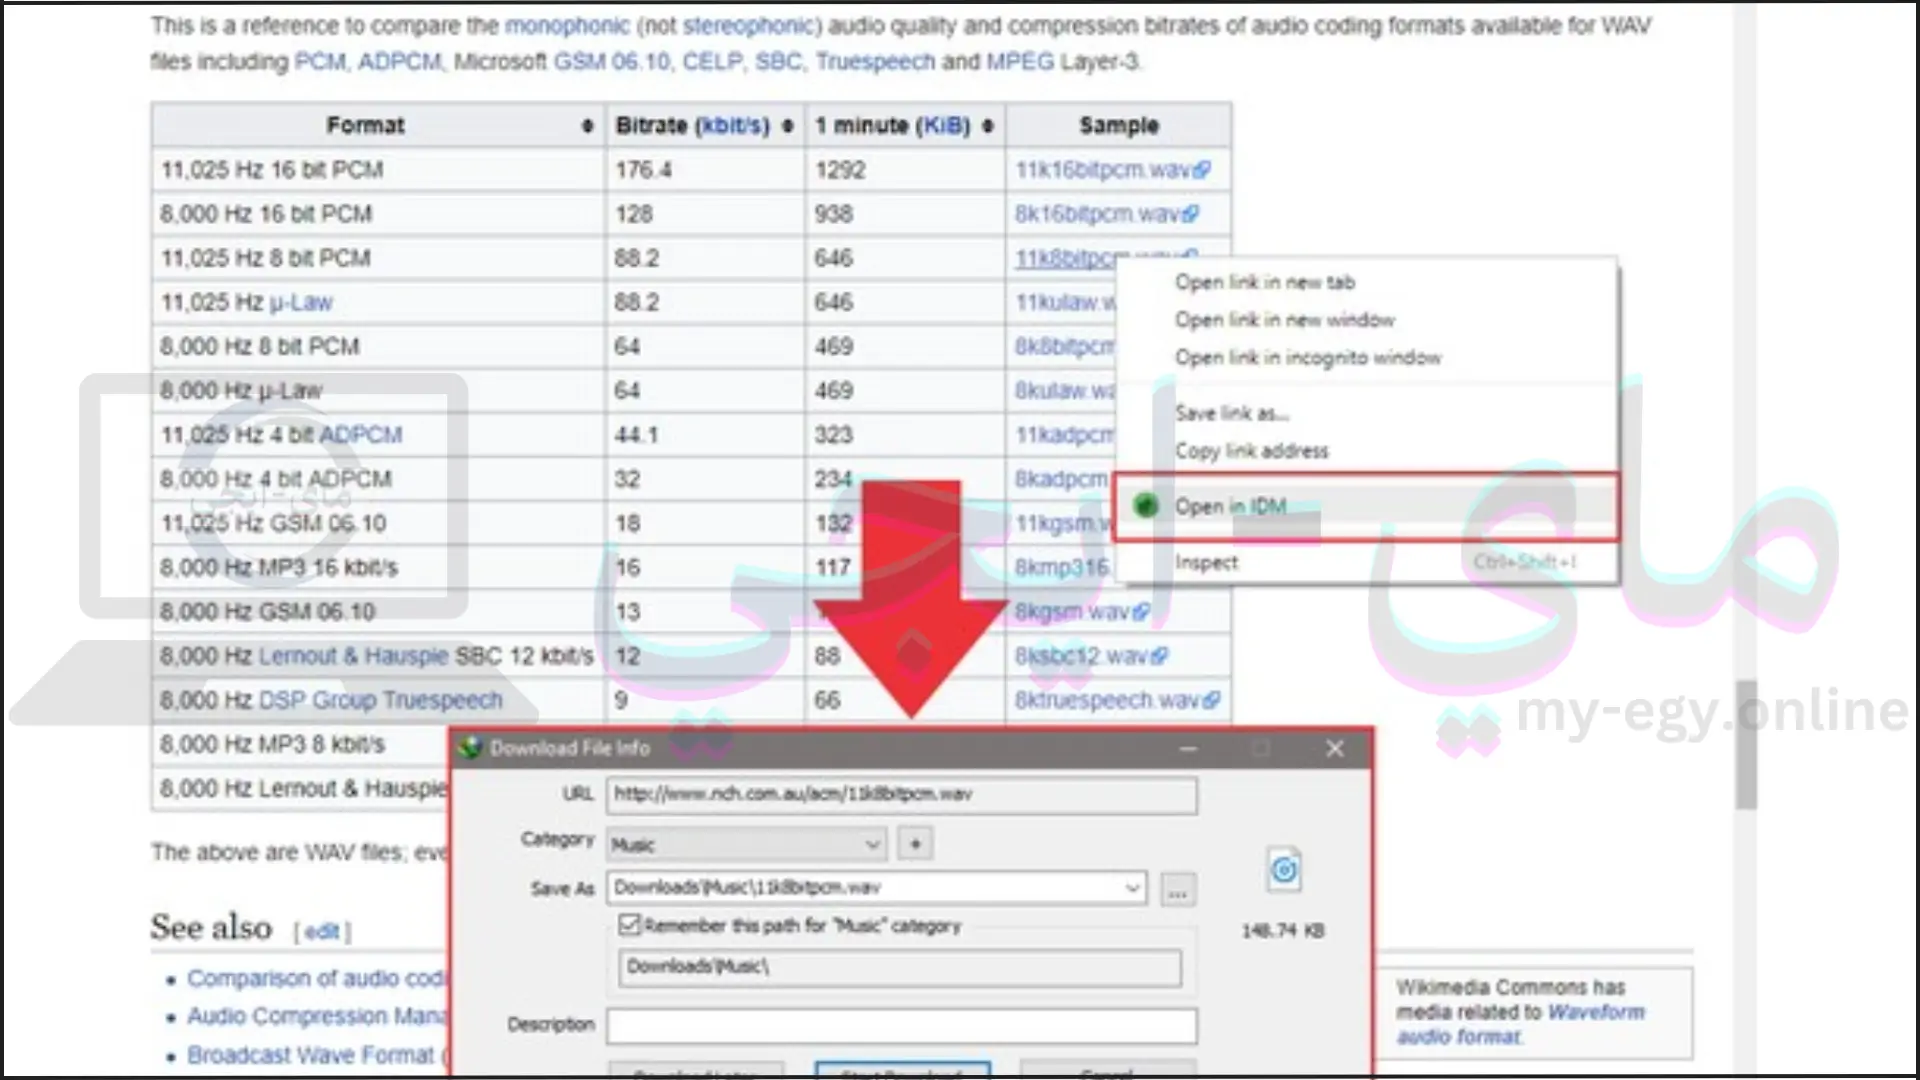Click the URL field in Download File Info

click(901, 795)
